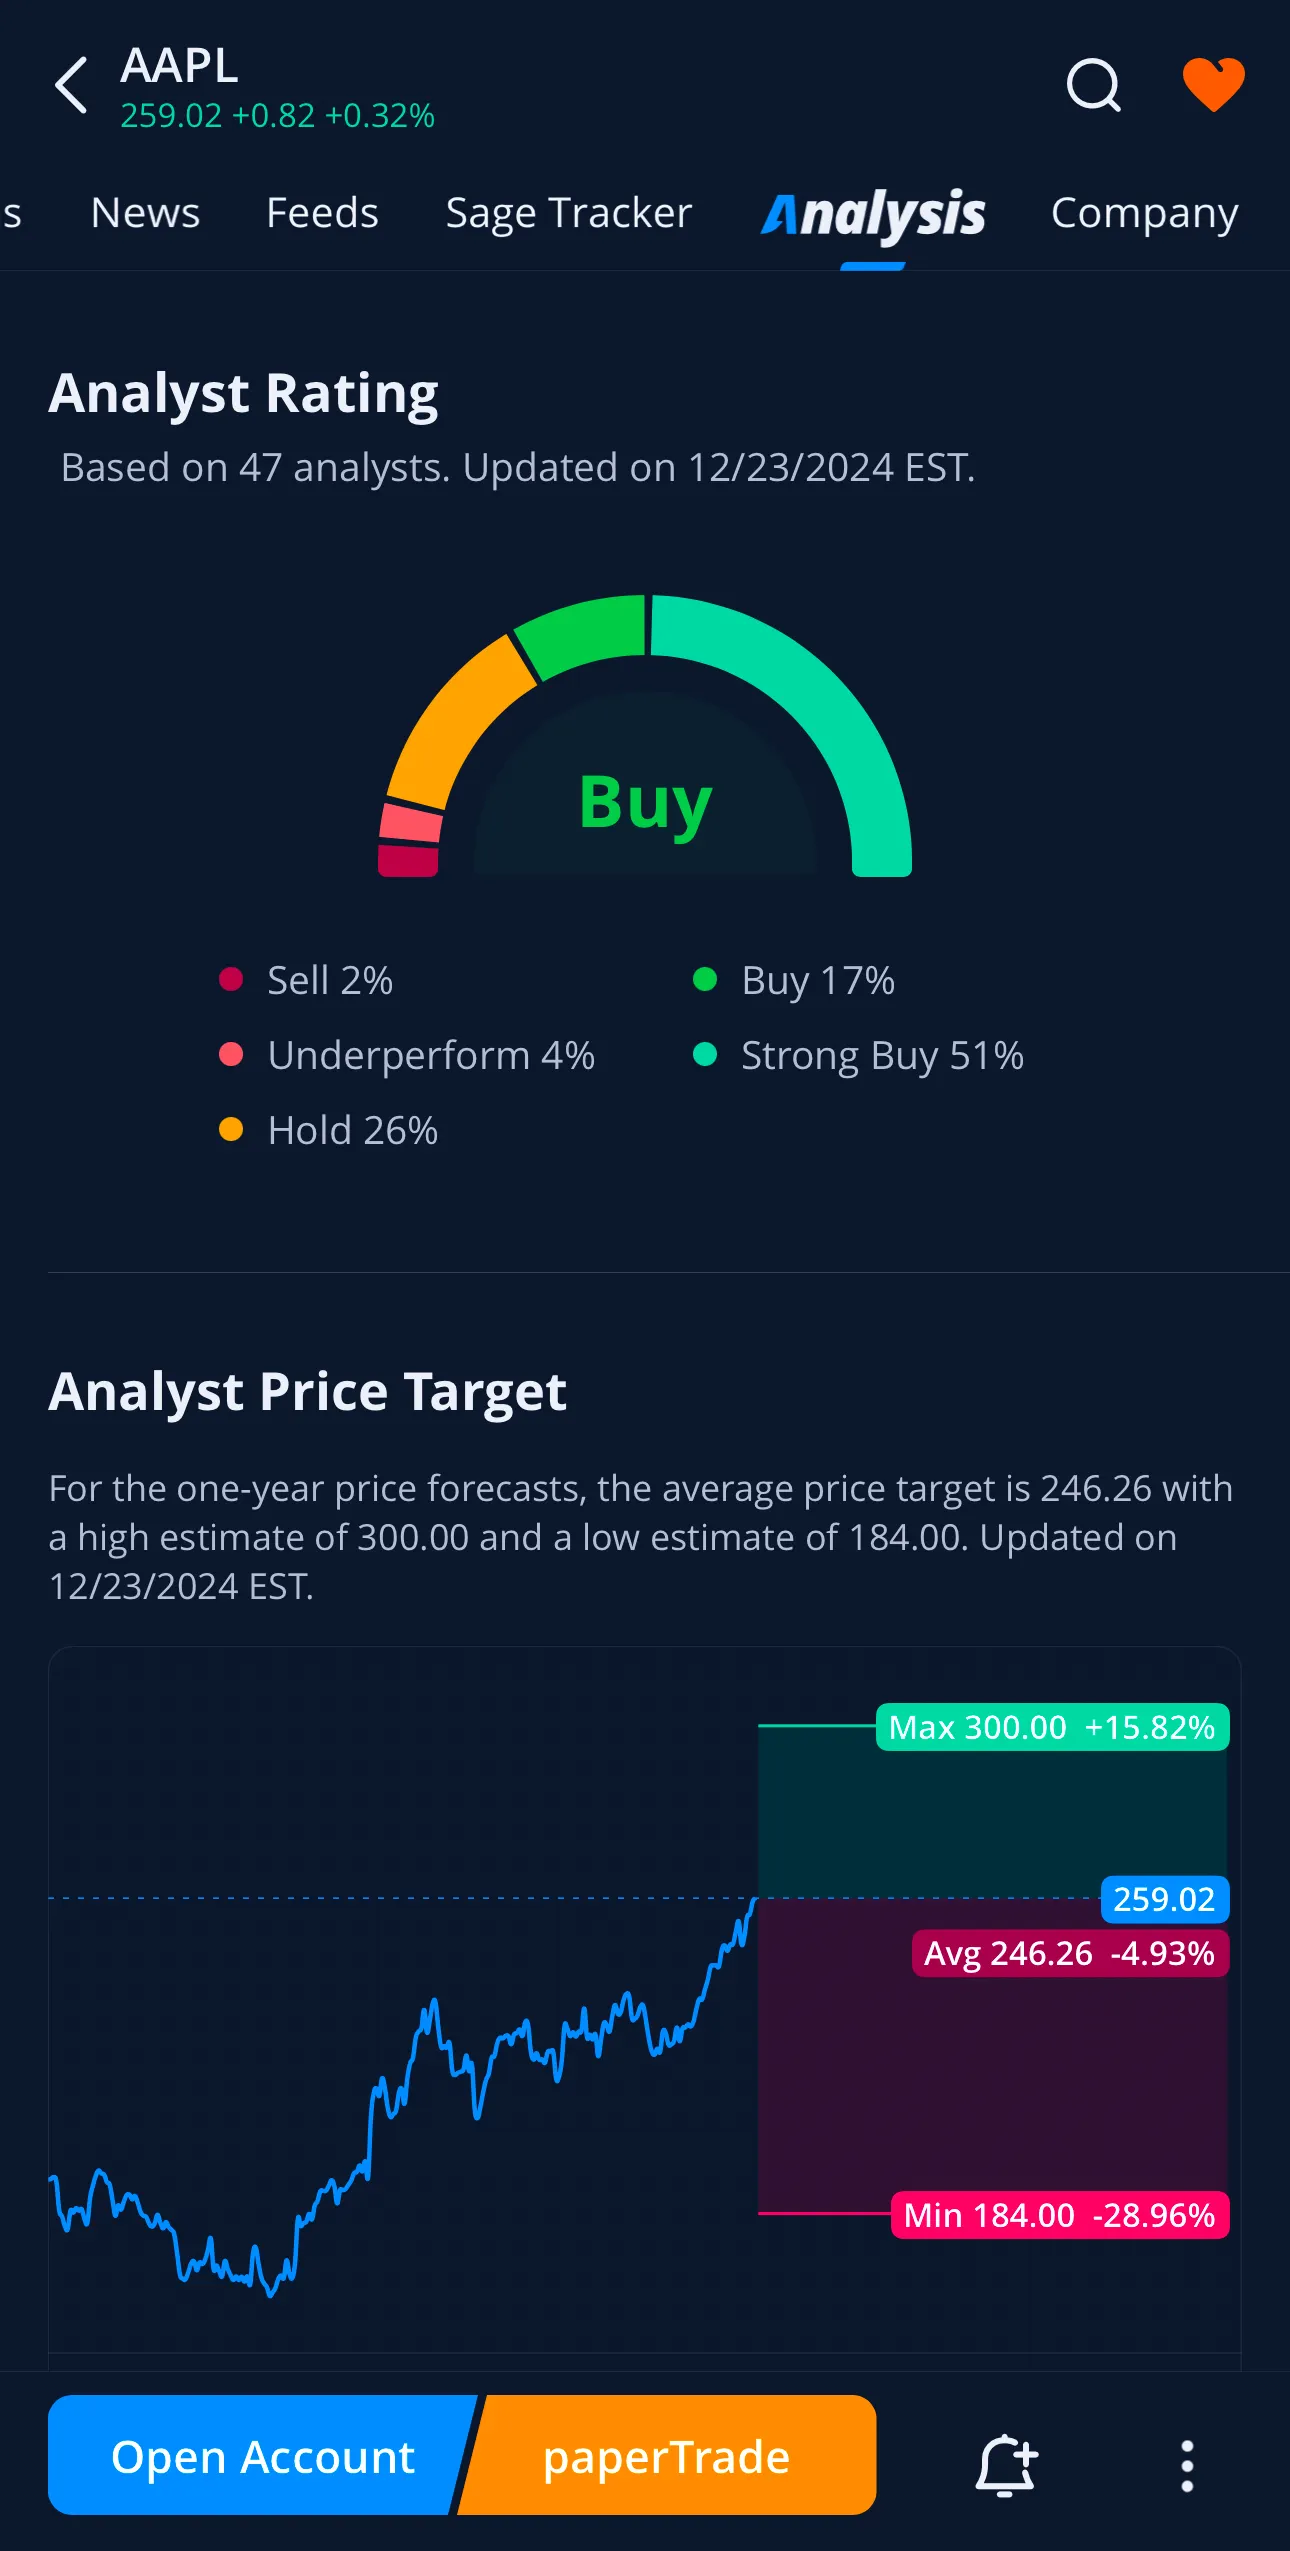Tap the Avg 246.26 price label

1069,1954
